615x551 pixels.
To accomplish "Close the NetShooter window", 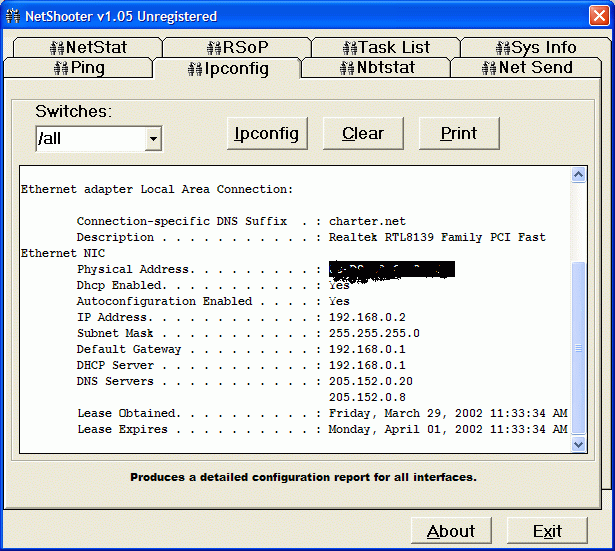I will 599,16.
